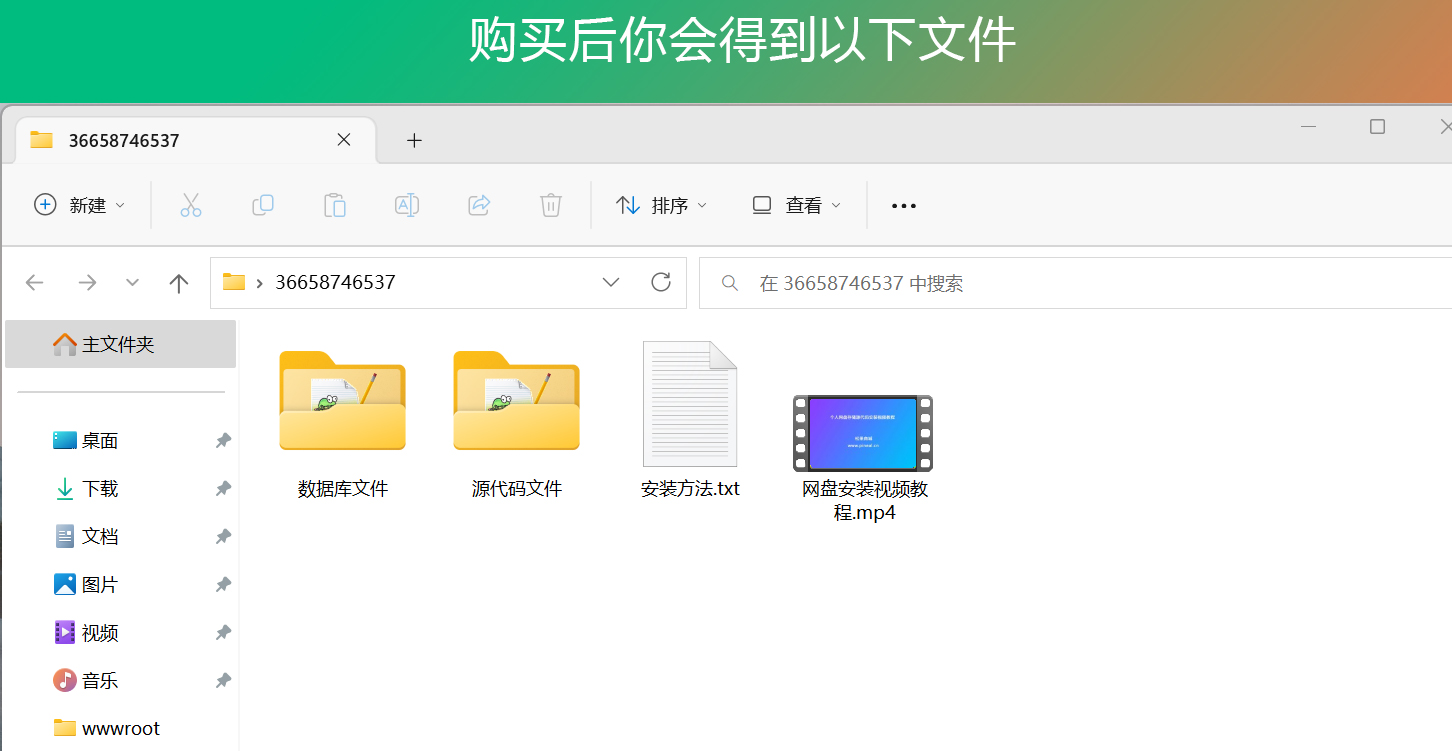Add a new tab with plus button

[414, 140]
